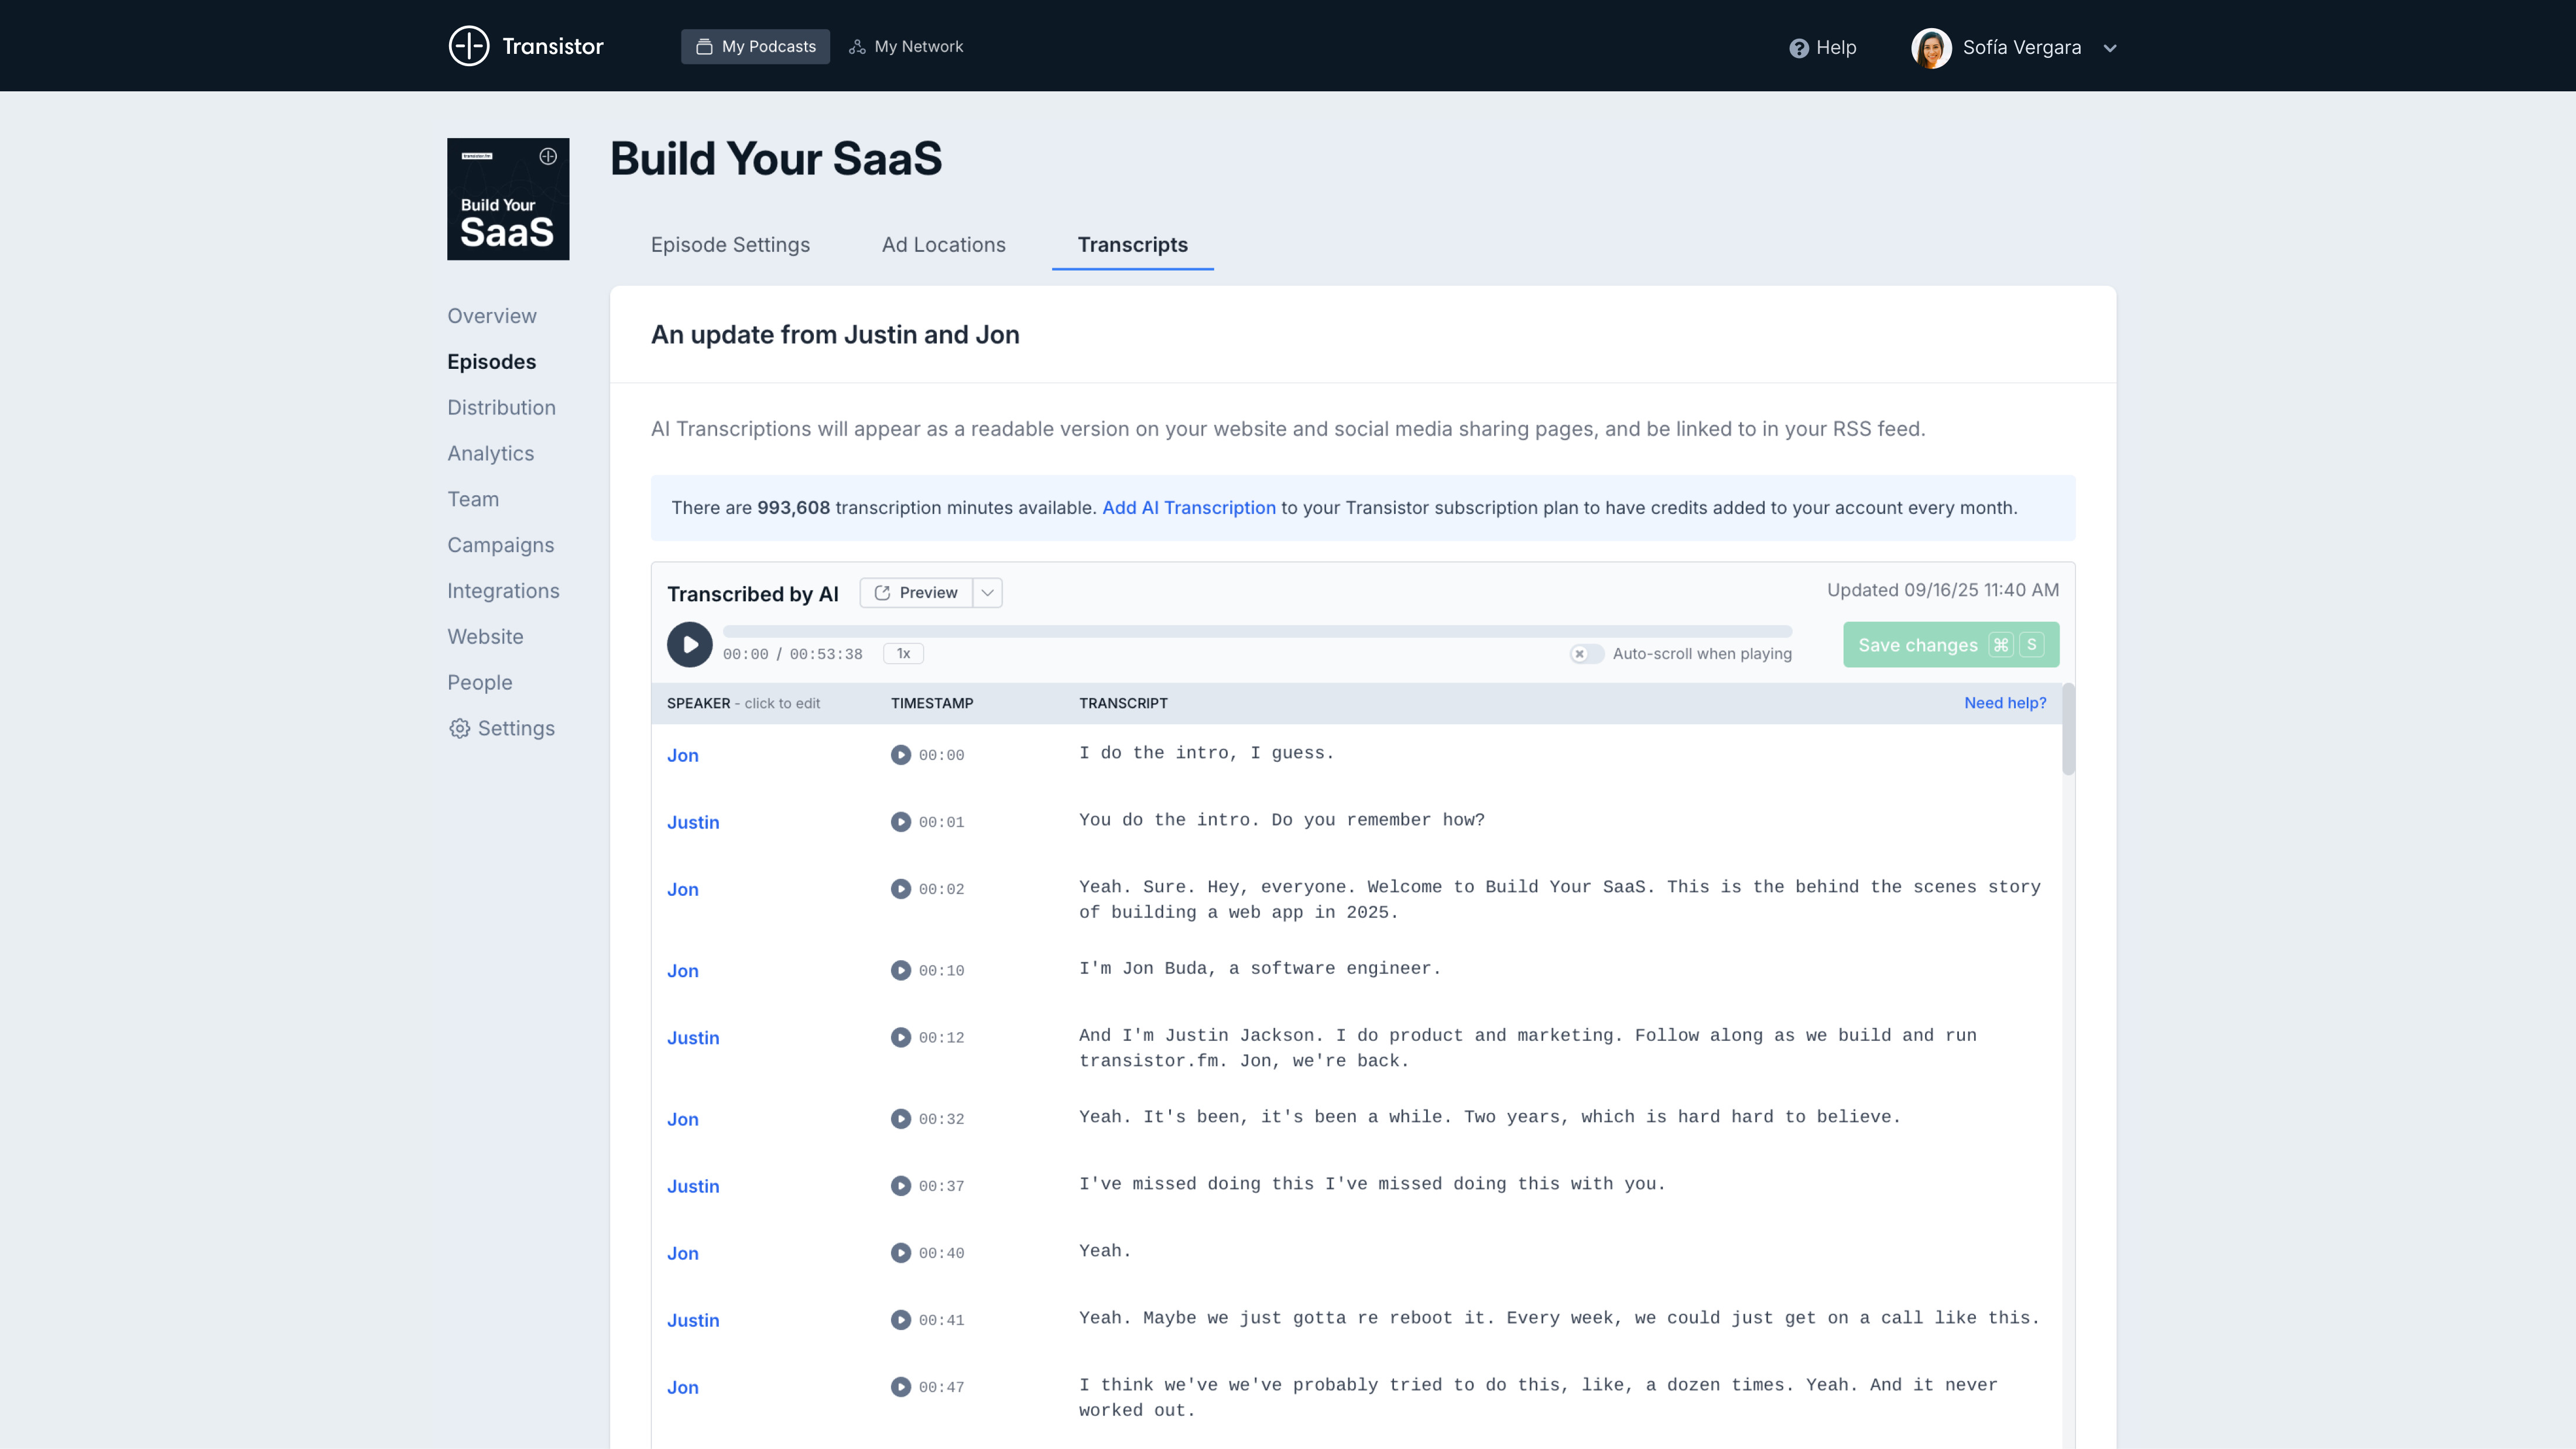Play the episode audio with main play button
The image size is (2576, 1449).
pyautogui.click(x=689, y=645)
